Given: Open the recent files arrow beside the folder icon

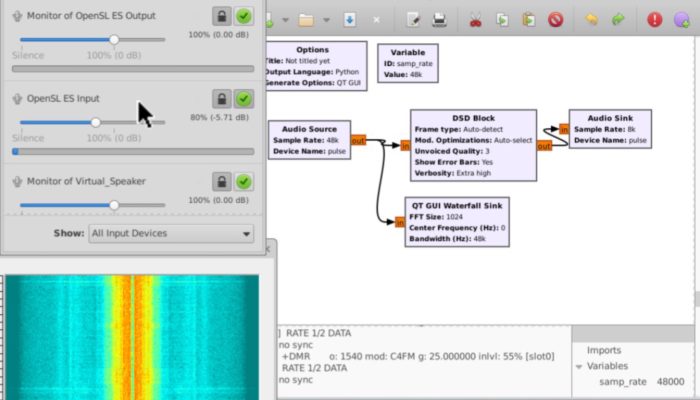Looking at the screenshot, I should [x=326, y=20].
